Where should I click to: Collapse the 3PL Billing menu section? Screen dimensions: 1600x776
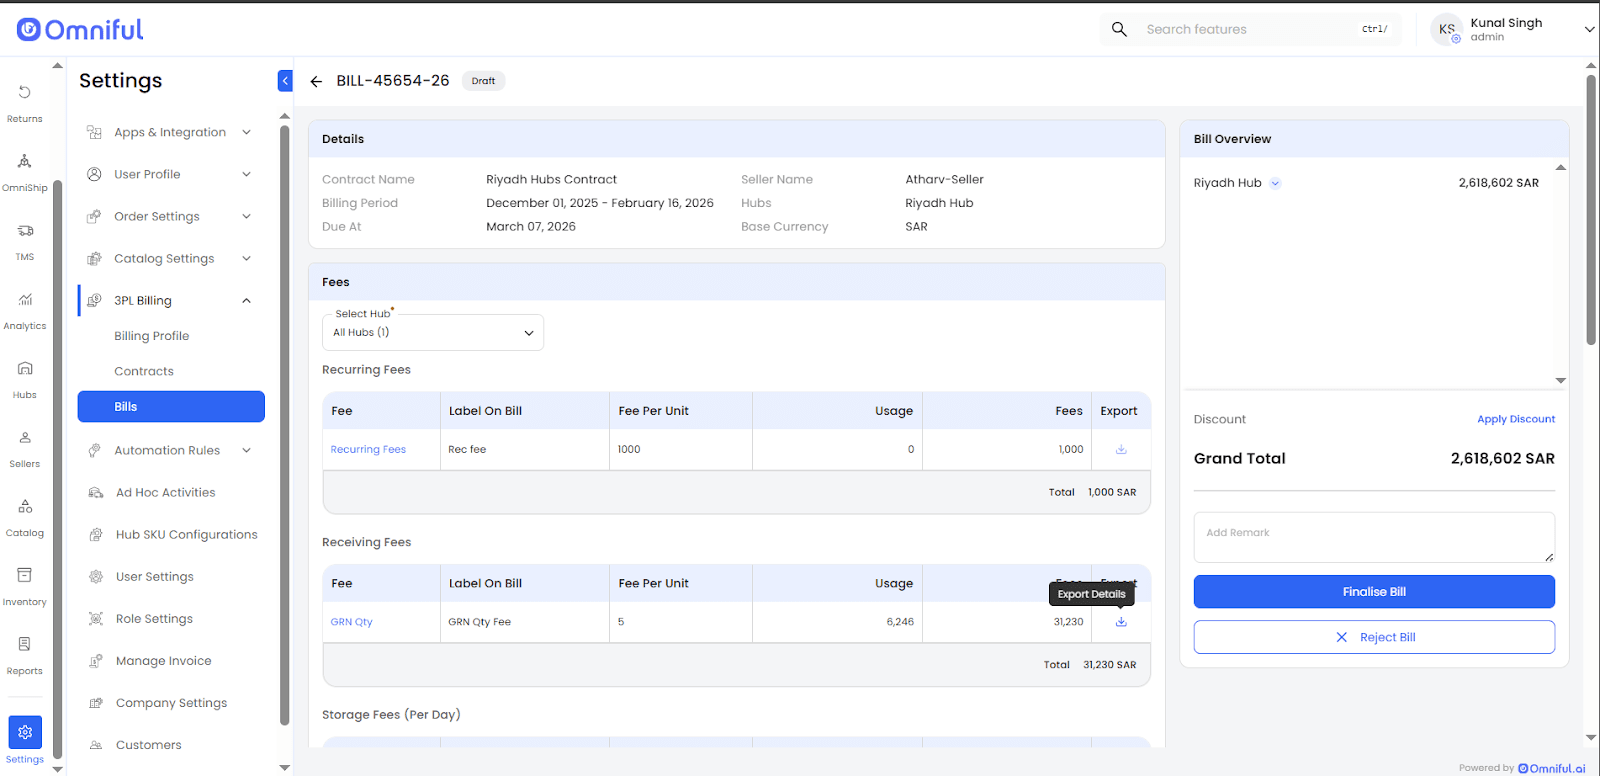click(x=246, y=301)
